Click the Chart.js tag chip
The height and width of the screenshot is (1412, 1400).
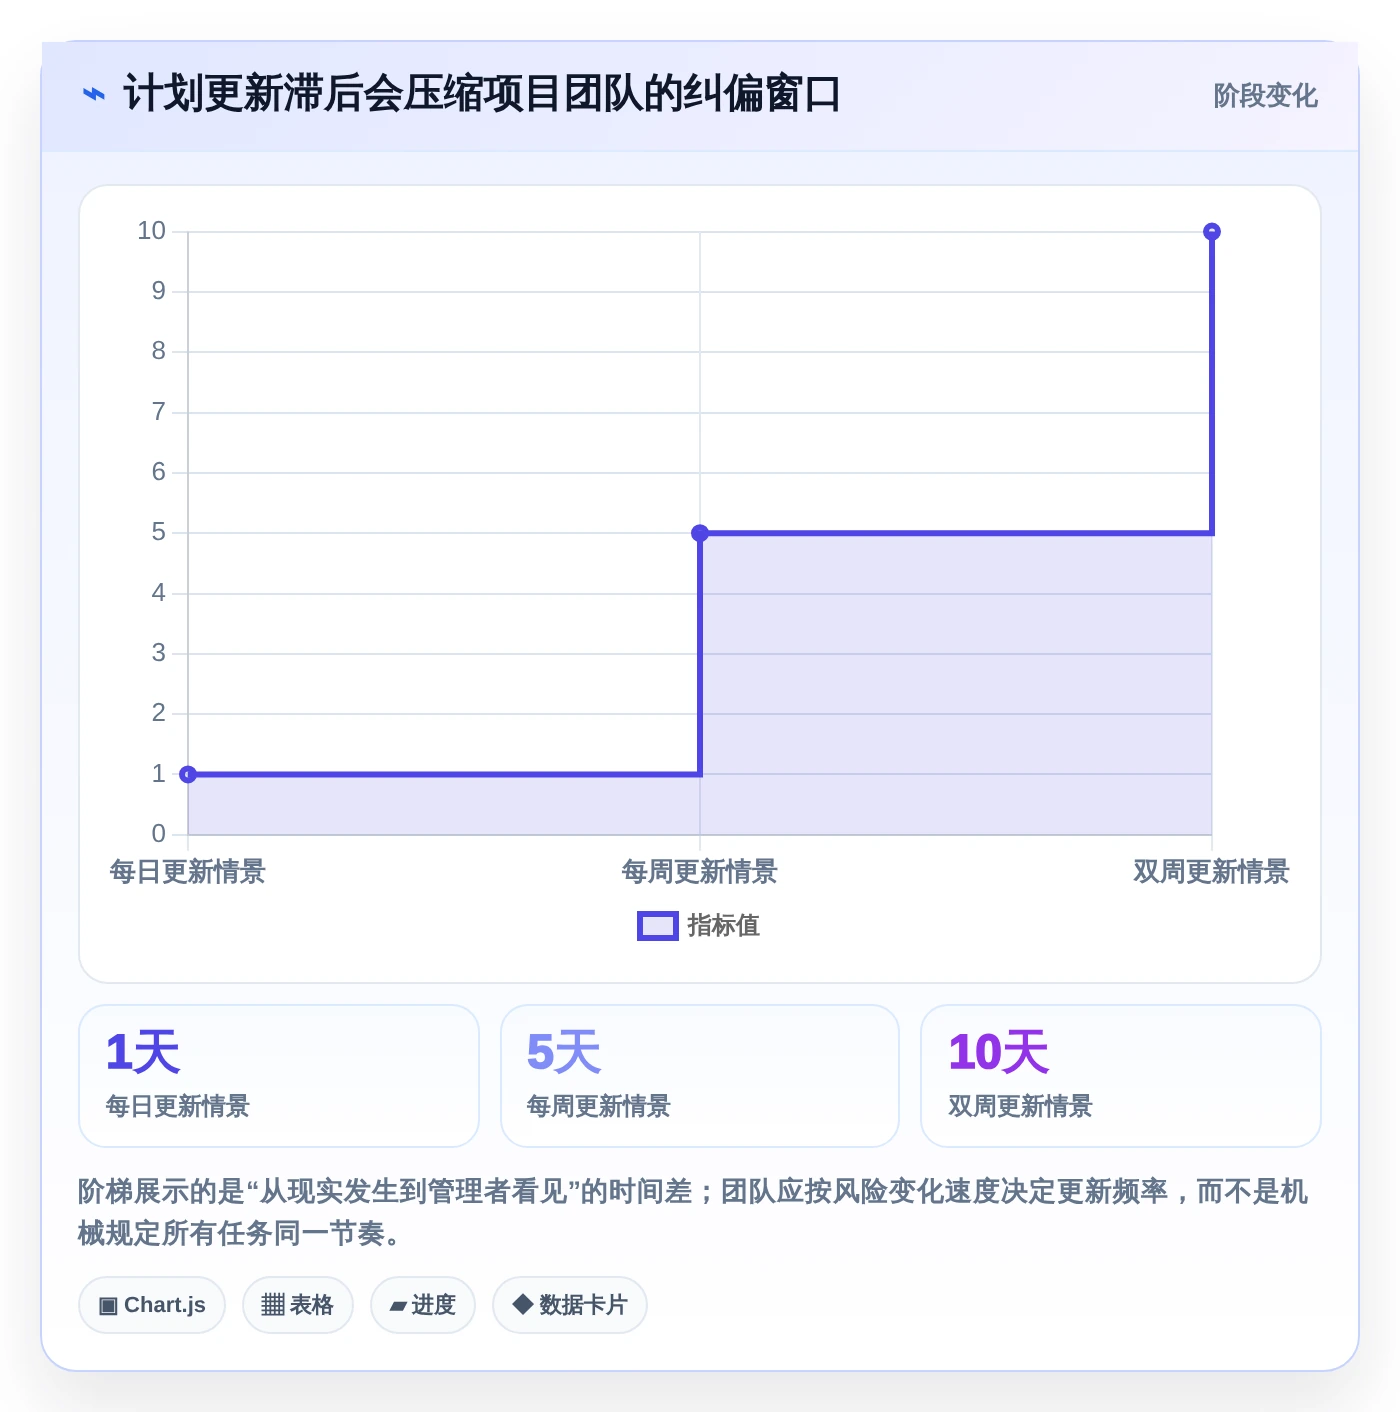pyautogui.click(x=152, y=1305)
